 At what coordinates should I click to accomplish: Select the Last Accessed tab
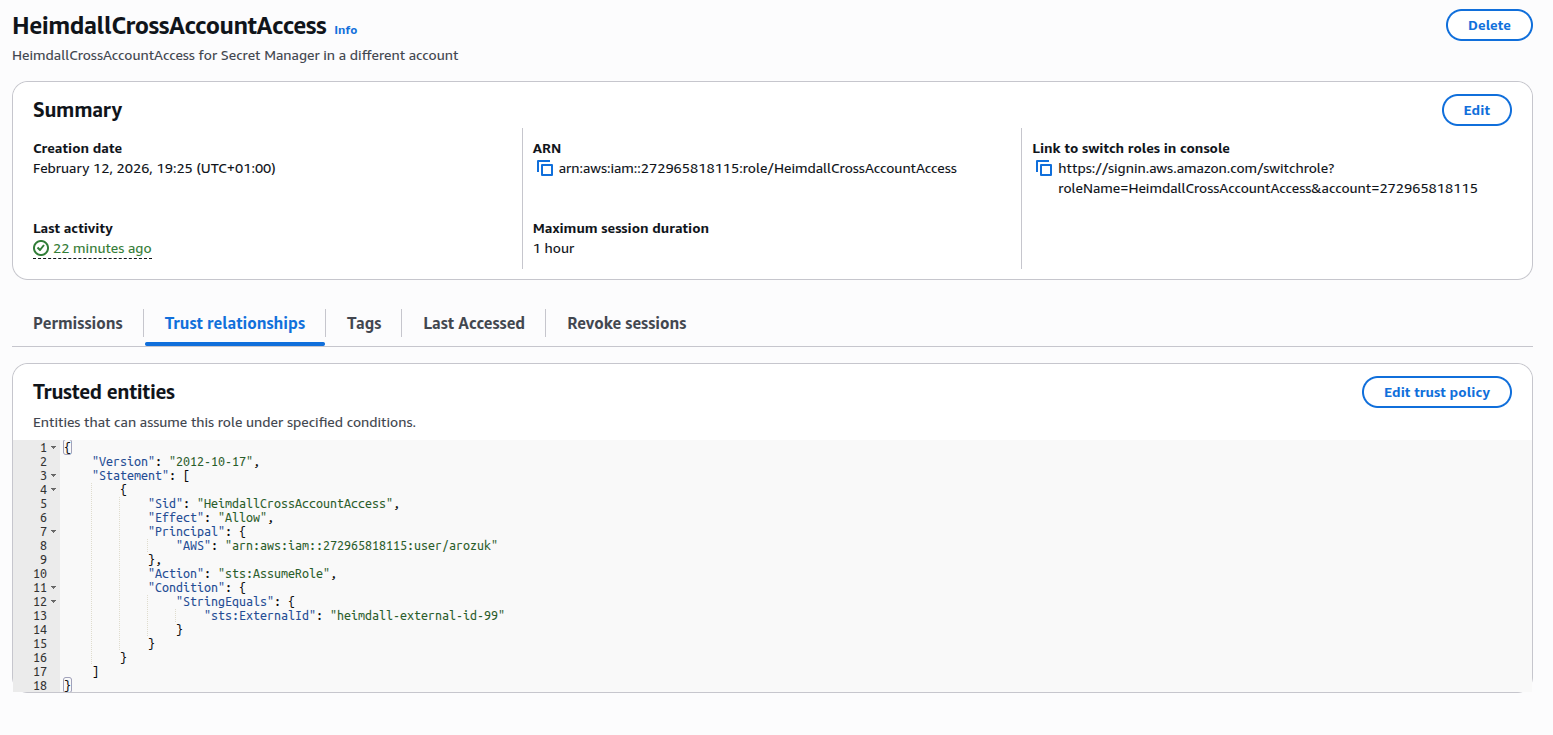coord(473,323)
